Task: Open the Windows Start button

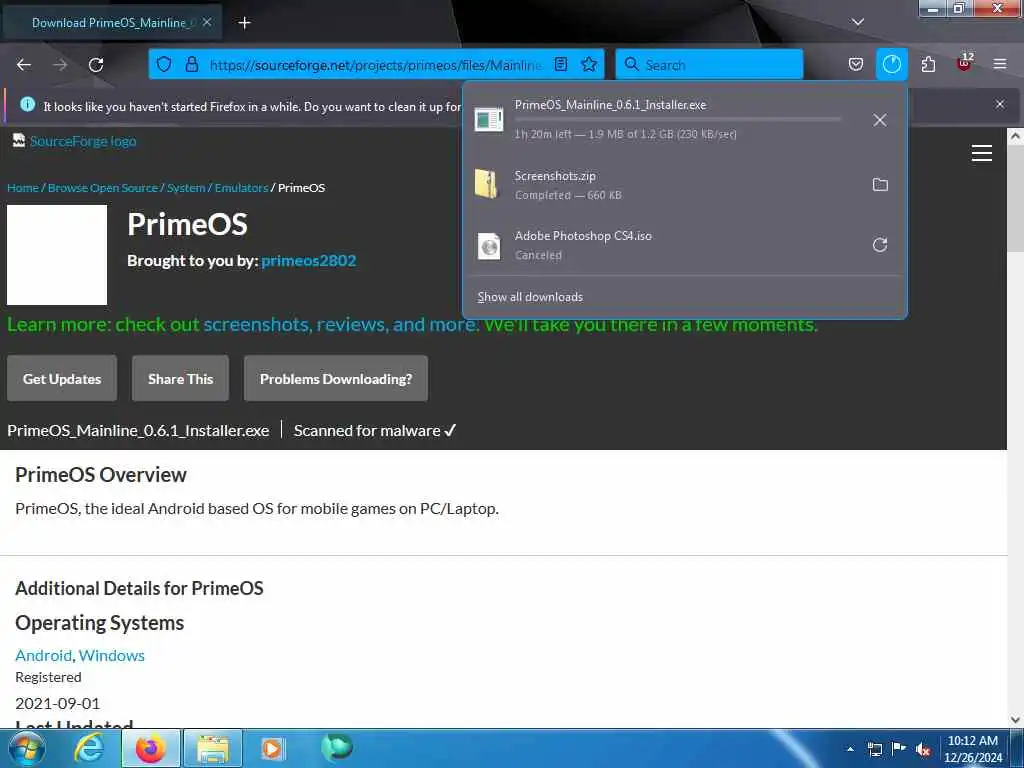Action: (x=27, y=748)
